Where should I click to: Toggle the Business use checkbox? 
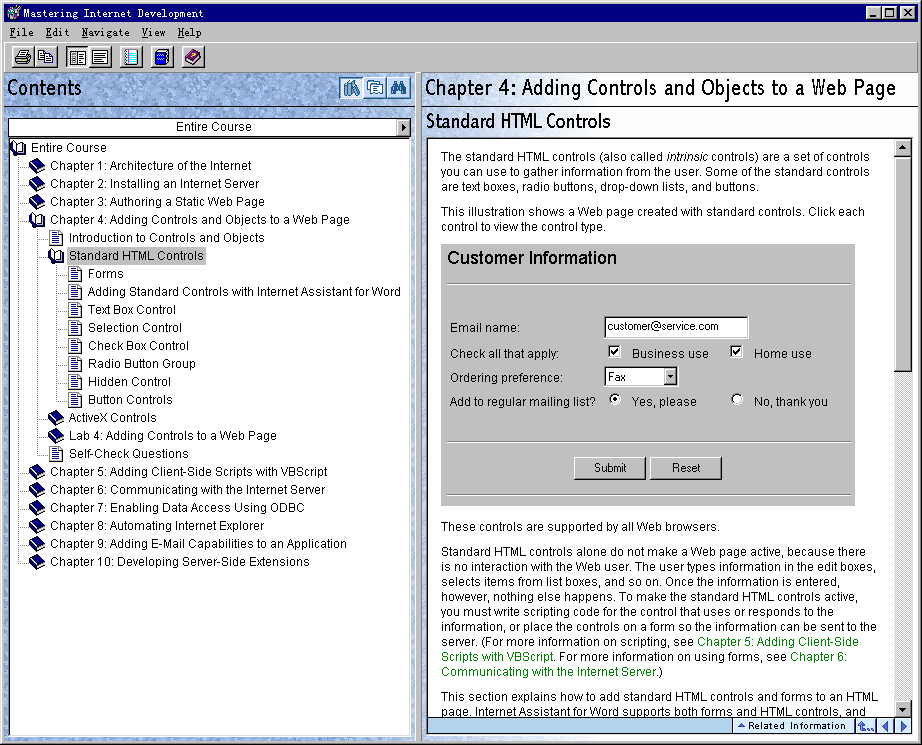(x=614, y=352)
